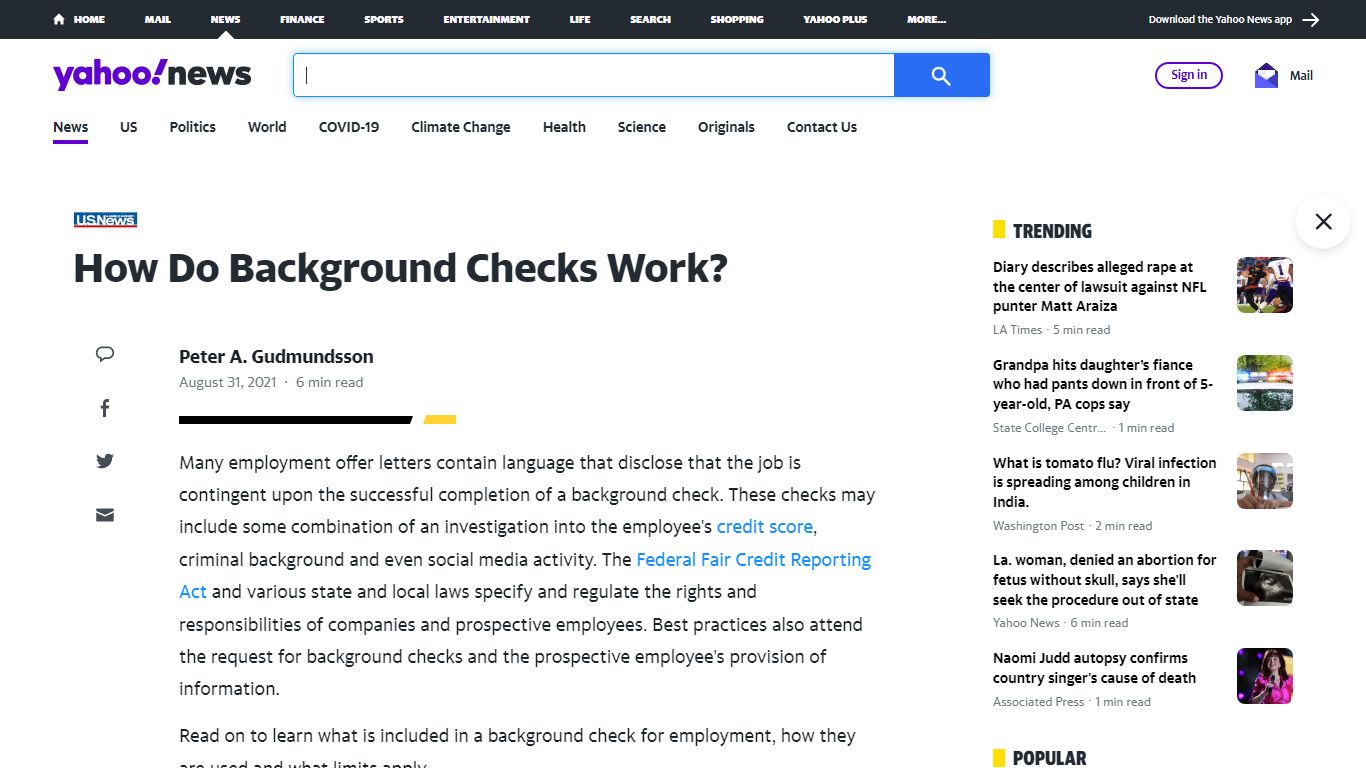Open the Contact Us tab
The width and height of the screenshot is (1366, 768).
click(x=822, y=127)
